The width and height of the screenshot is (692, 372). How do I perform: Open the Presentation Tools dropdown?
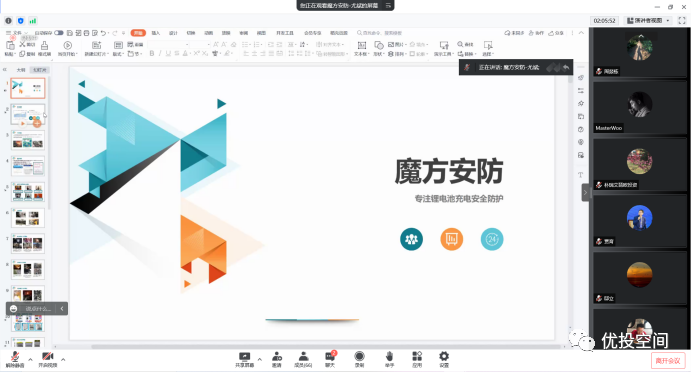tap(444, 48)
